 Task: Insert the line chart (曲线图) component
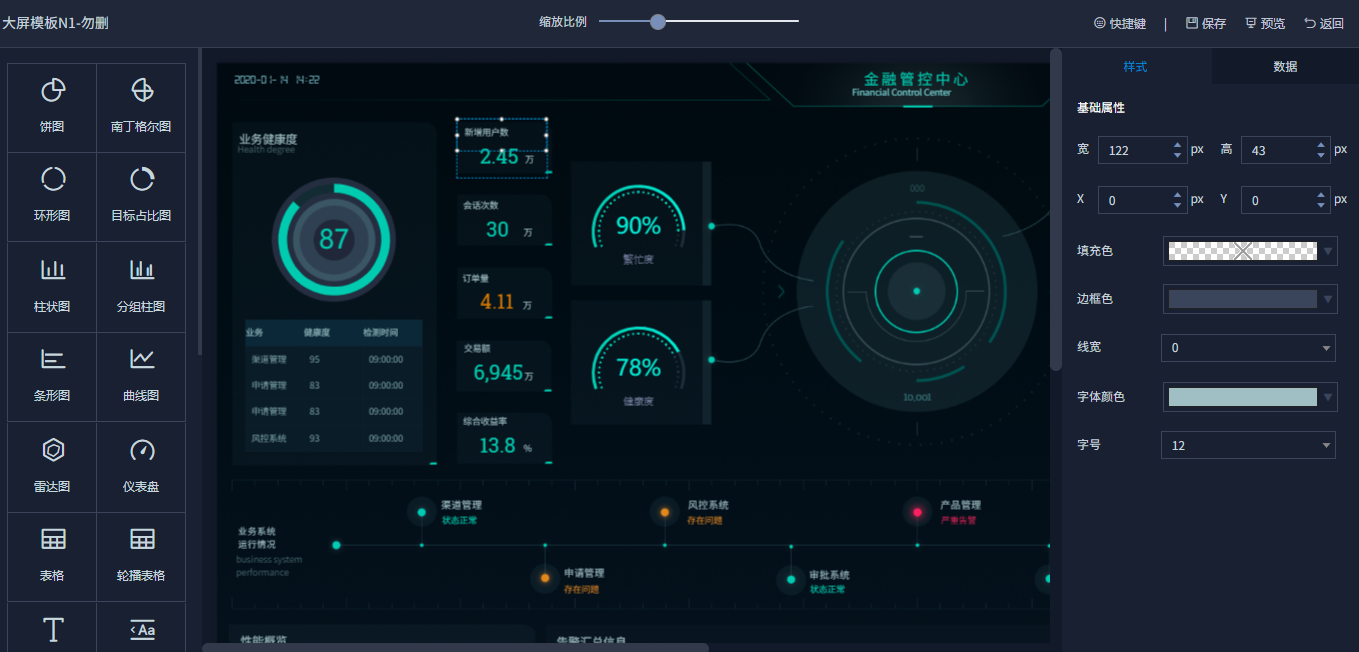[141, 374]
